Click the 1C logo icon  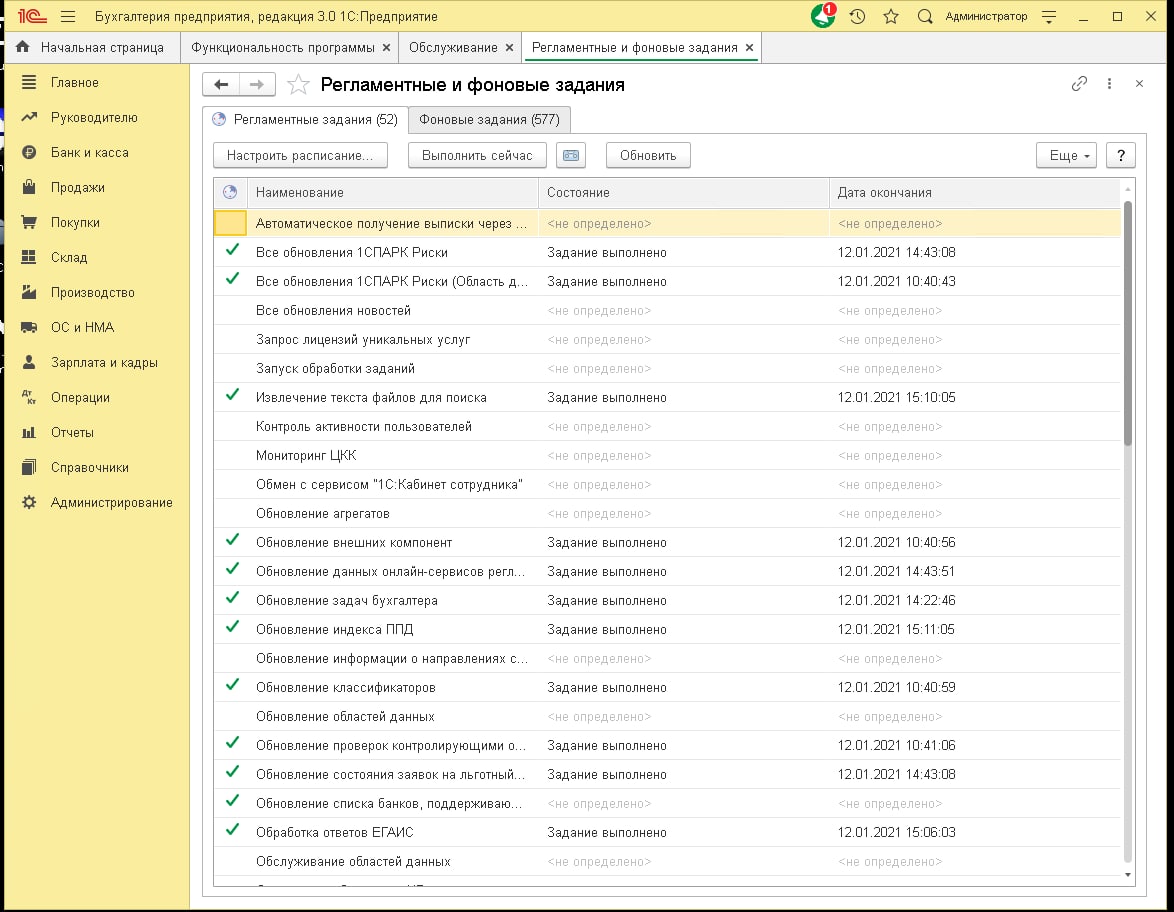tap(31, 16)
